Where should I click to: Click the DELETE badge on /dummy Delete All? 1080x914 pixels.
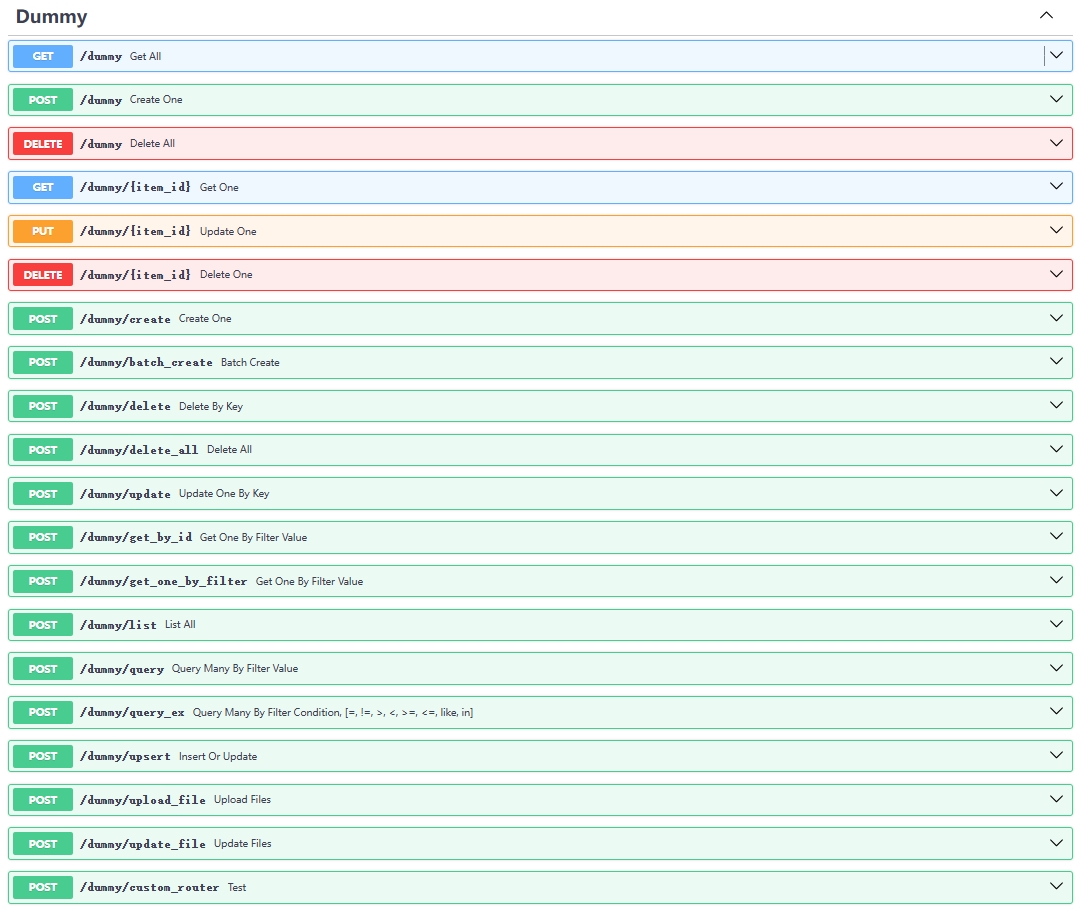[41, 143]
